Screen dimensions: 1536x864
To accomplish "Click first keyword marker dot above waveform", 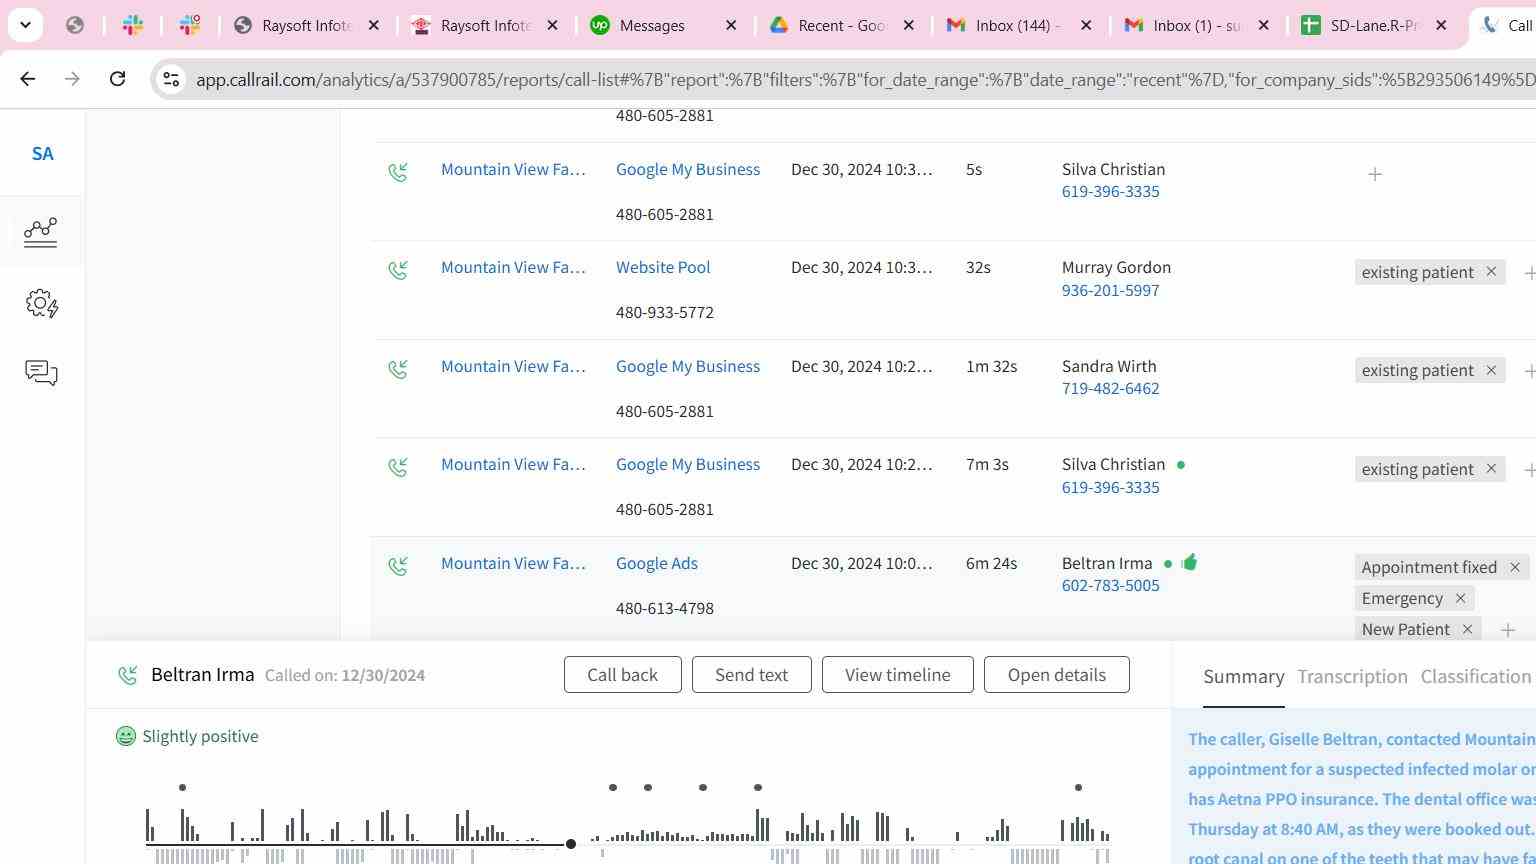I will [x=182, y=788].
